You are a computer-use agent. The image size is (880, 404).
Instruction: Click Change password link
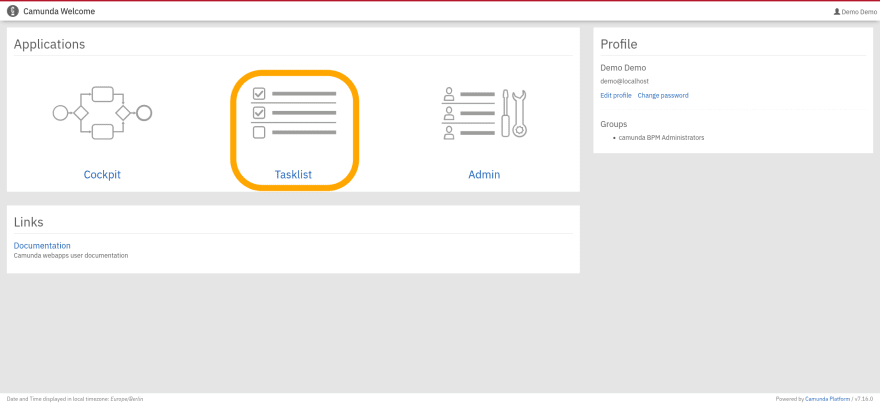point(663,95)
